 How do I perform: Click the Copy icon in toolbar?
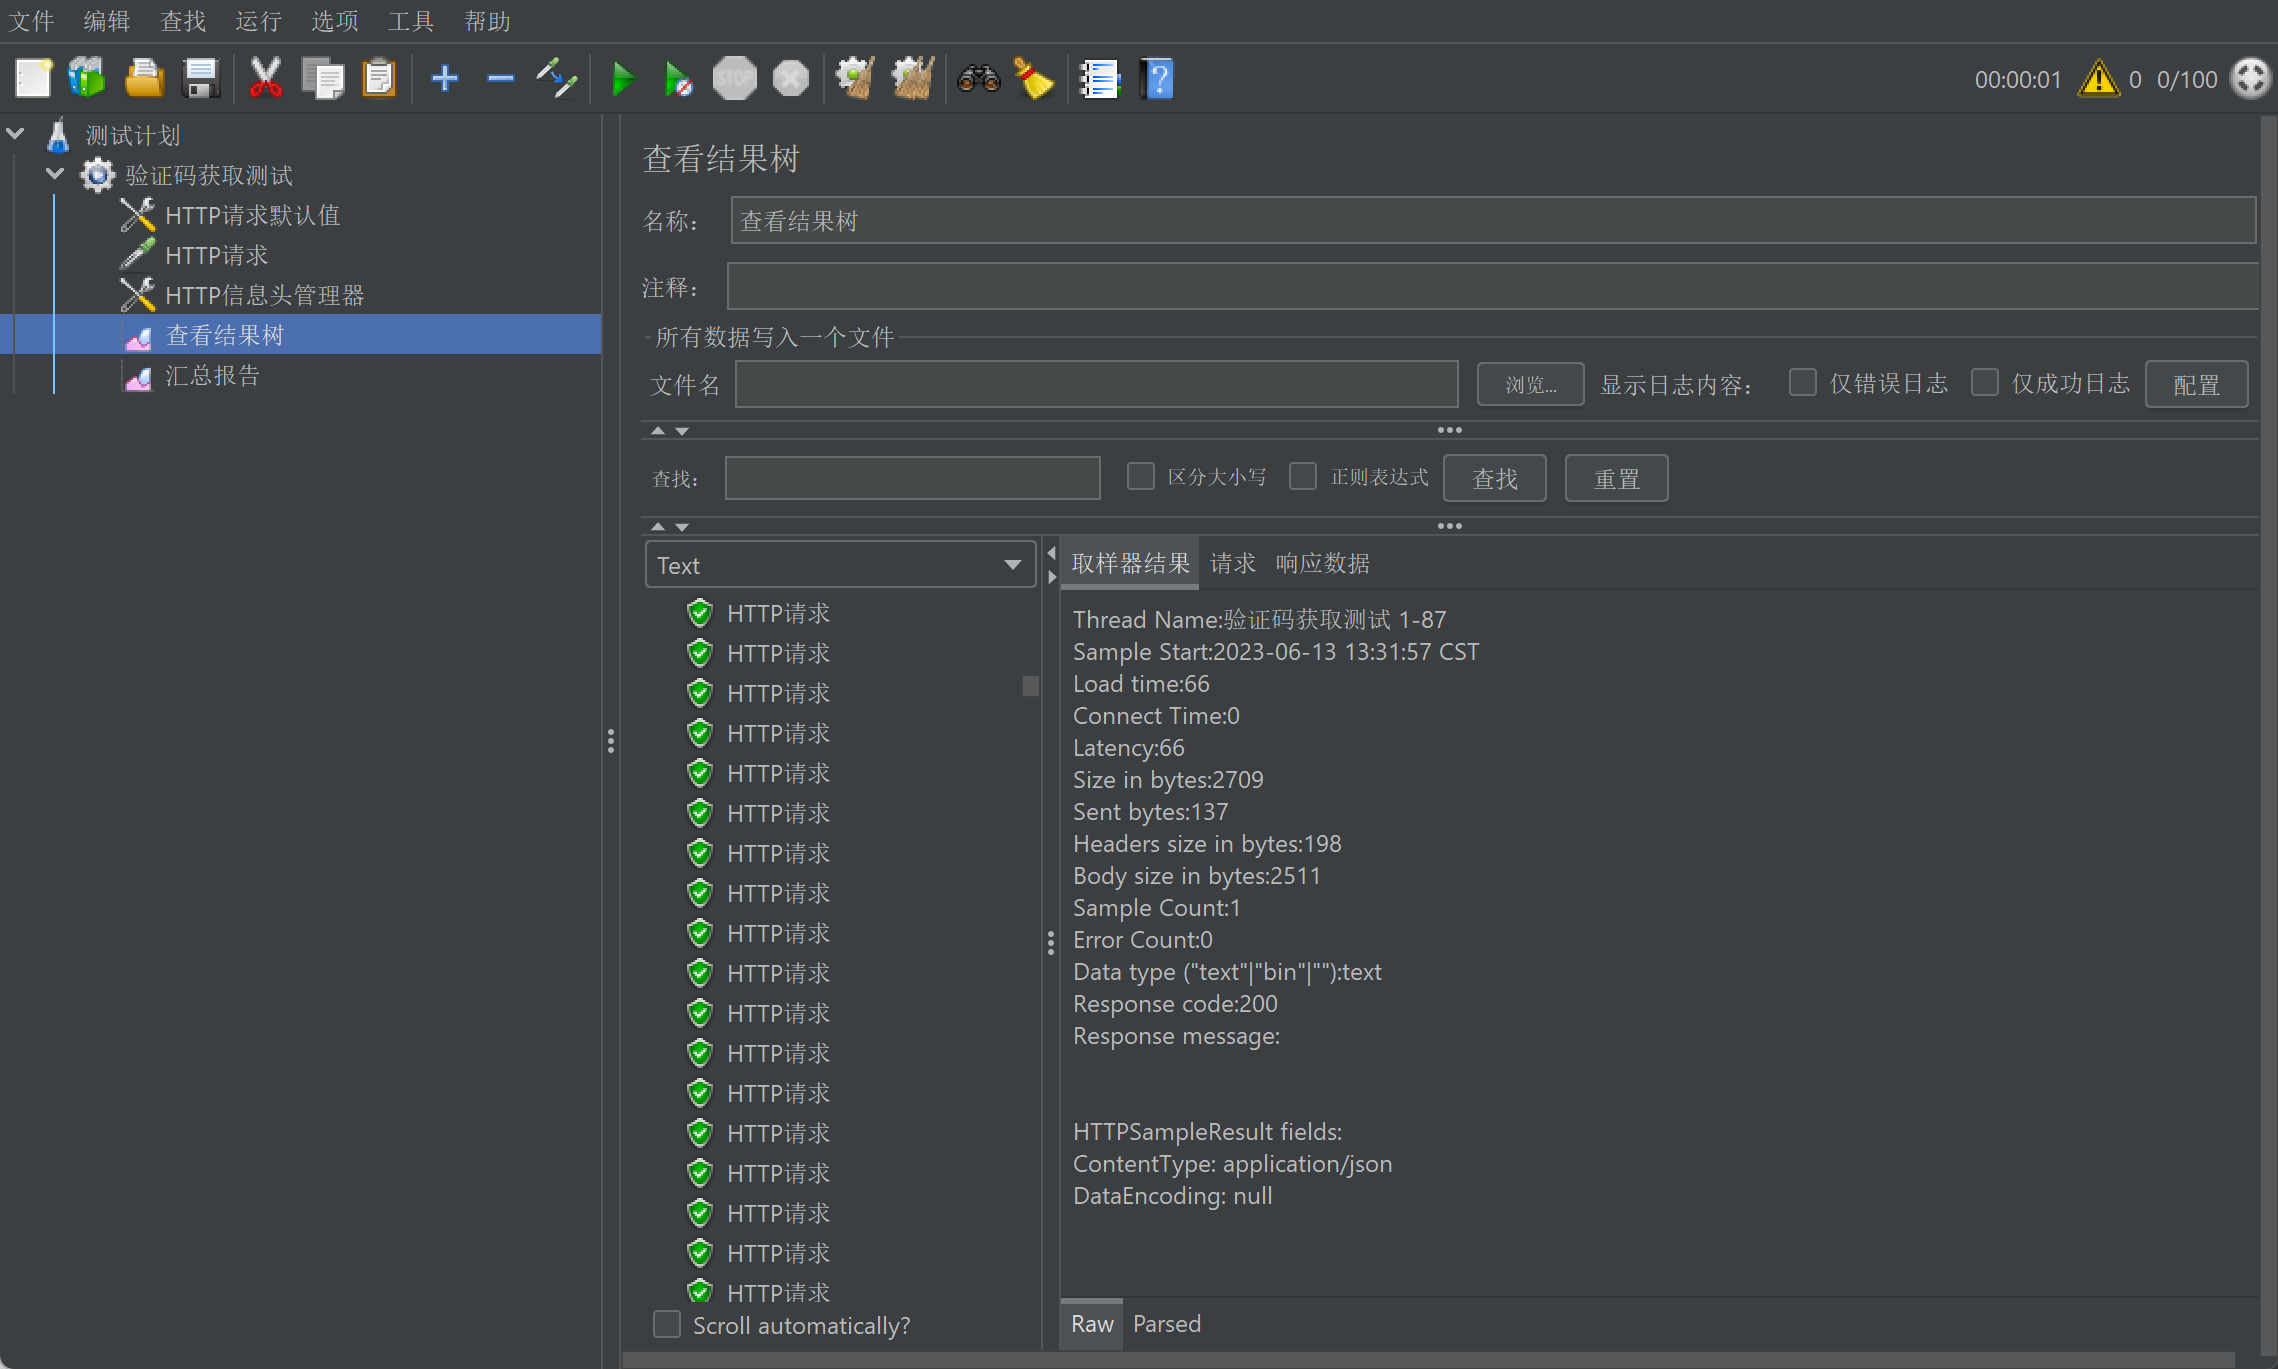coord(322,78)
